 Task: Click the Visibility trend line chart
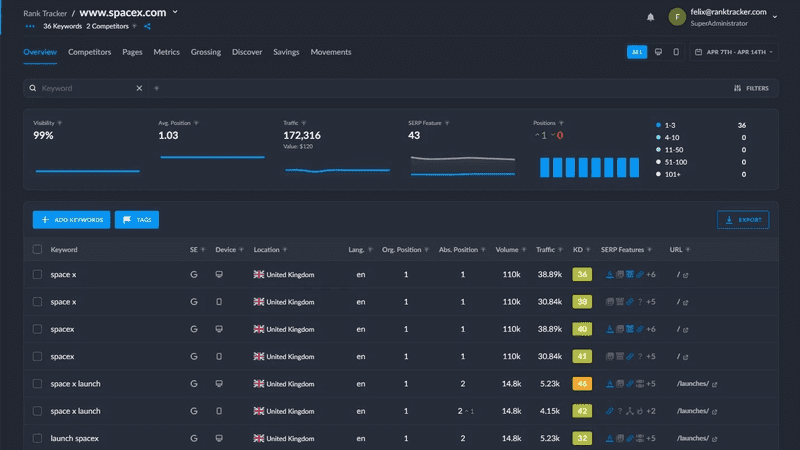tap(87, 171)
